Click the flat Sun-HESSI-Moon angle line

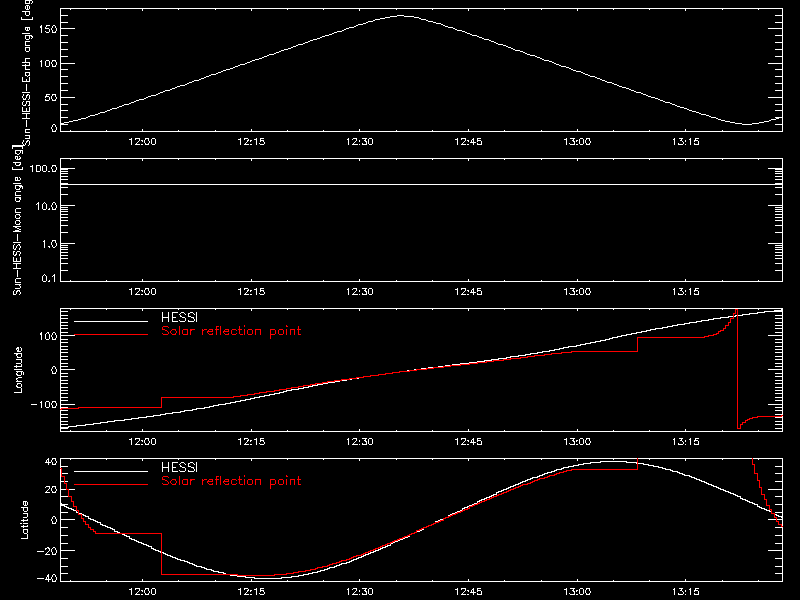click(421, 184)
